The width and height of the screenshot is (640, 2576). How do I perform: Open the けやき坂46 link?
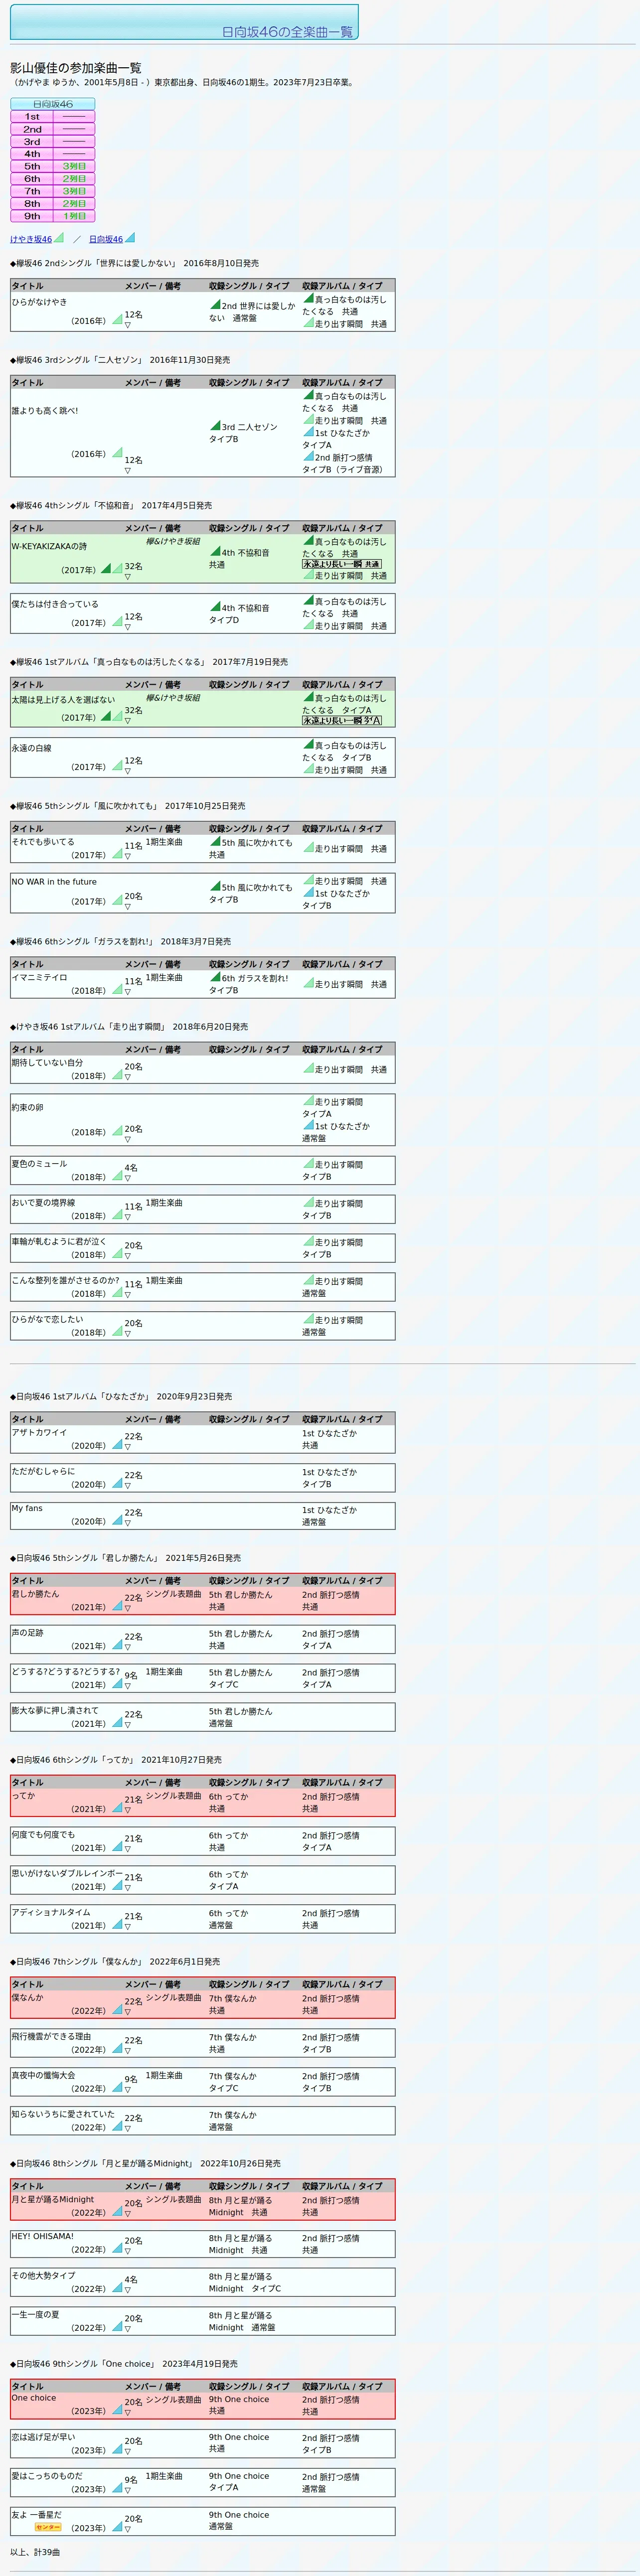point(31,240)
